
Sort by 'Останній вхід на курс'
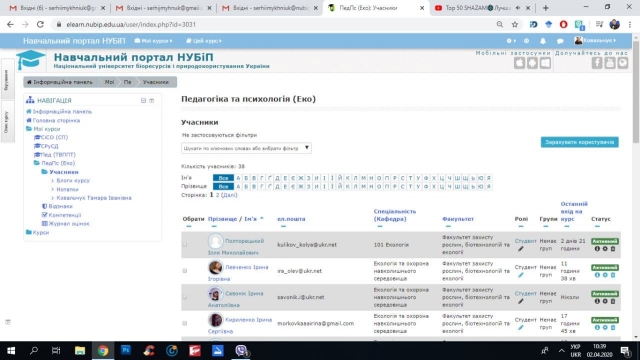point(574,211)
